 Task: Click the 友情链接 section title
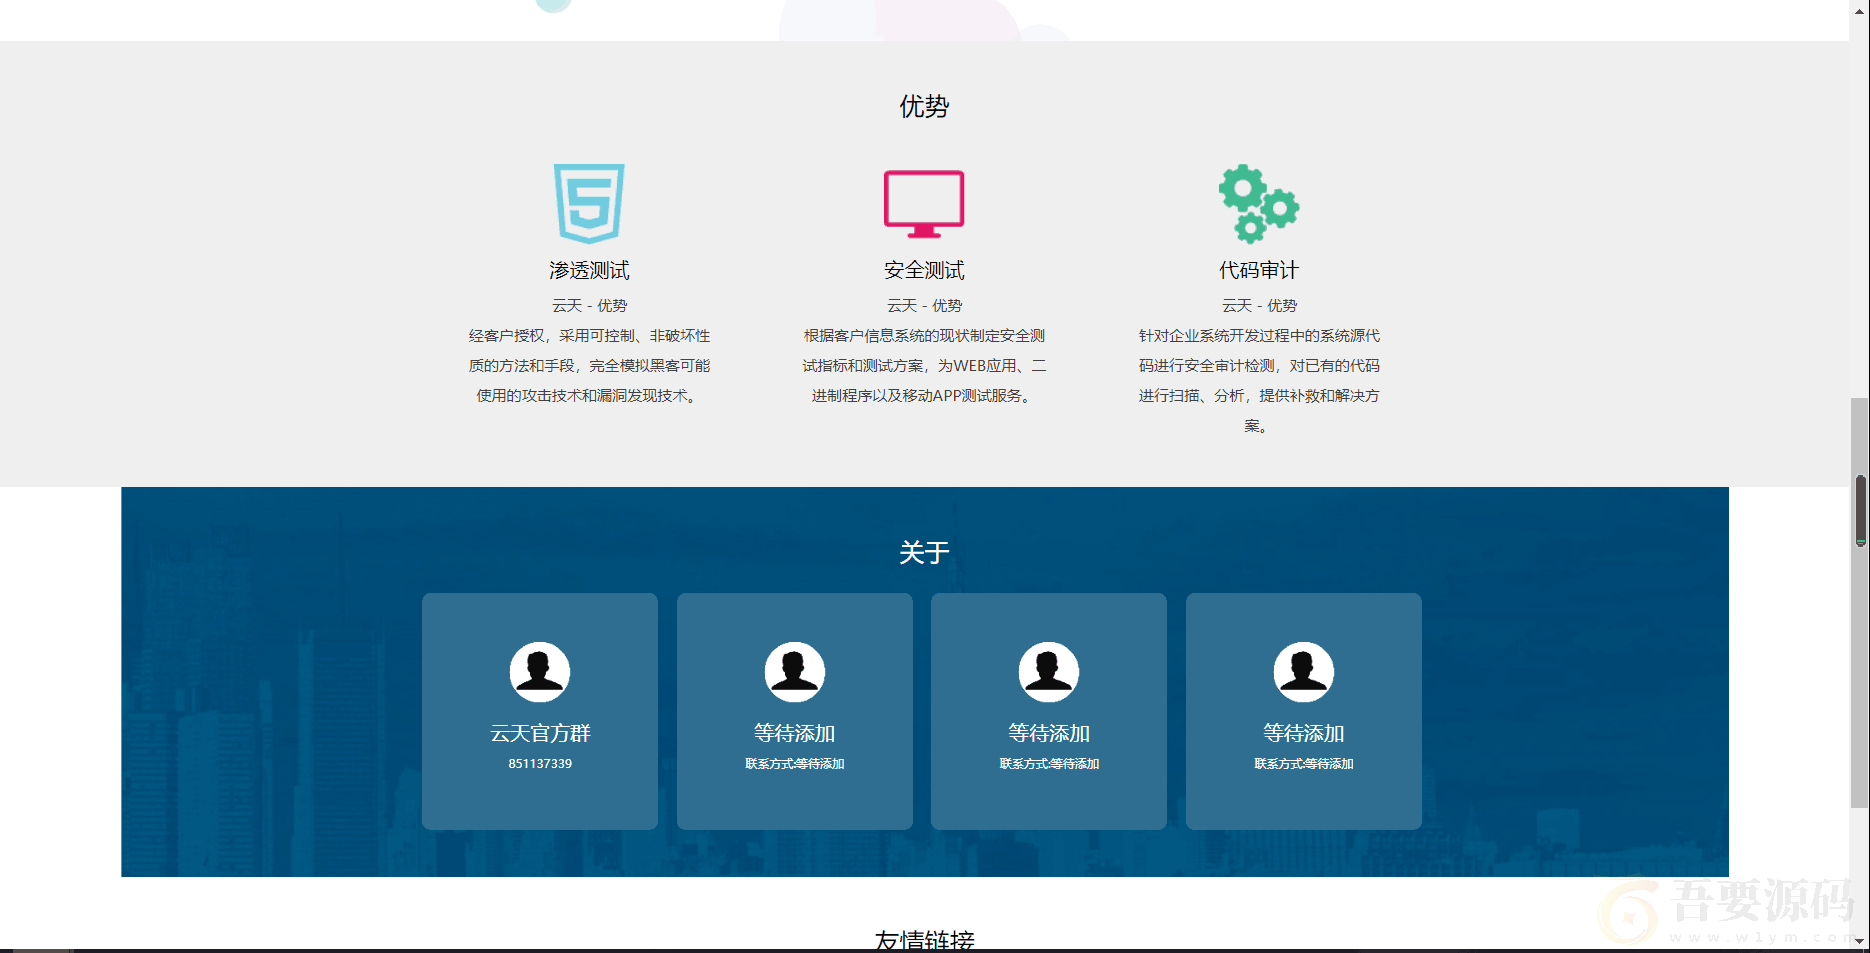[924, 940]
